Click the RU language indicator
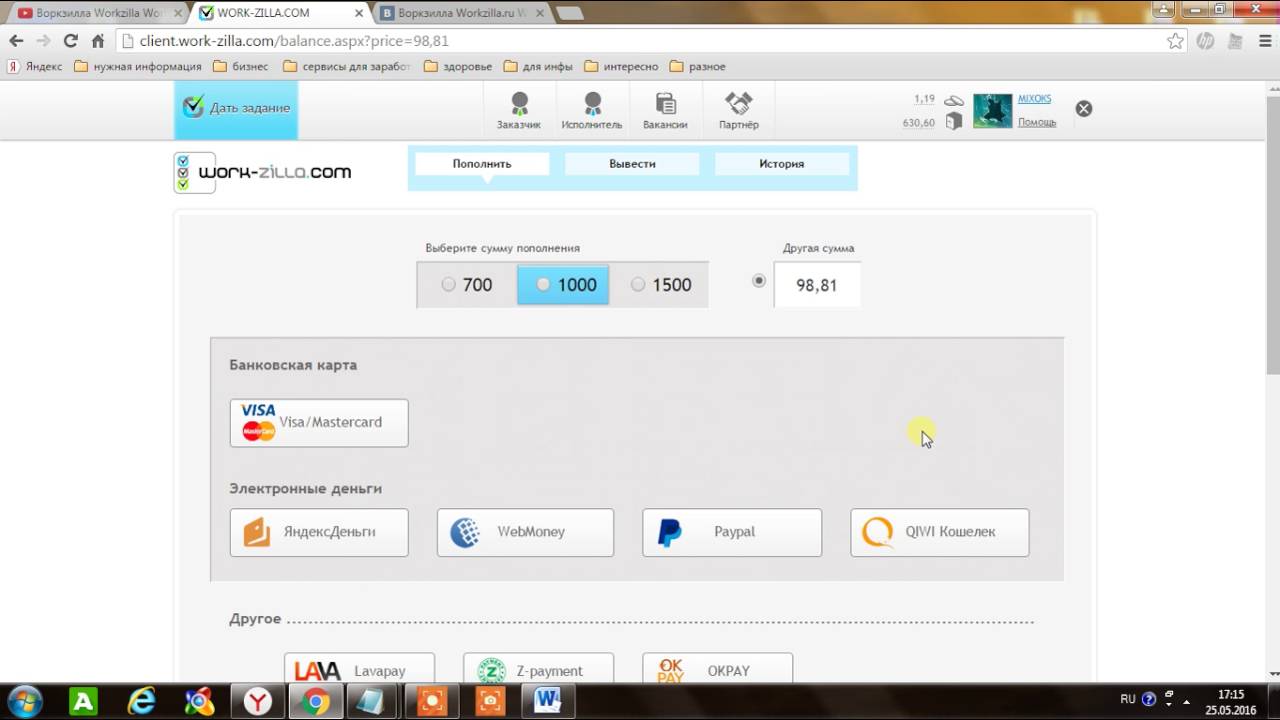Image resolution: width=1280 pixels, height=720 pixels. [1128, 700]
